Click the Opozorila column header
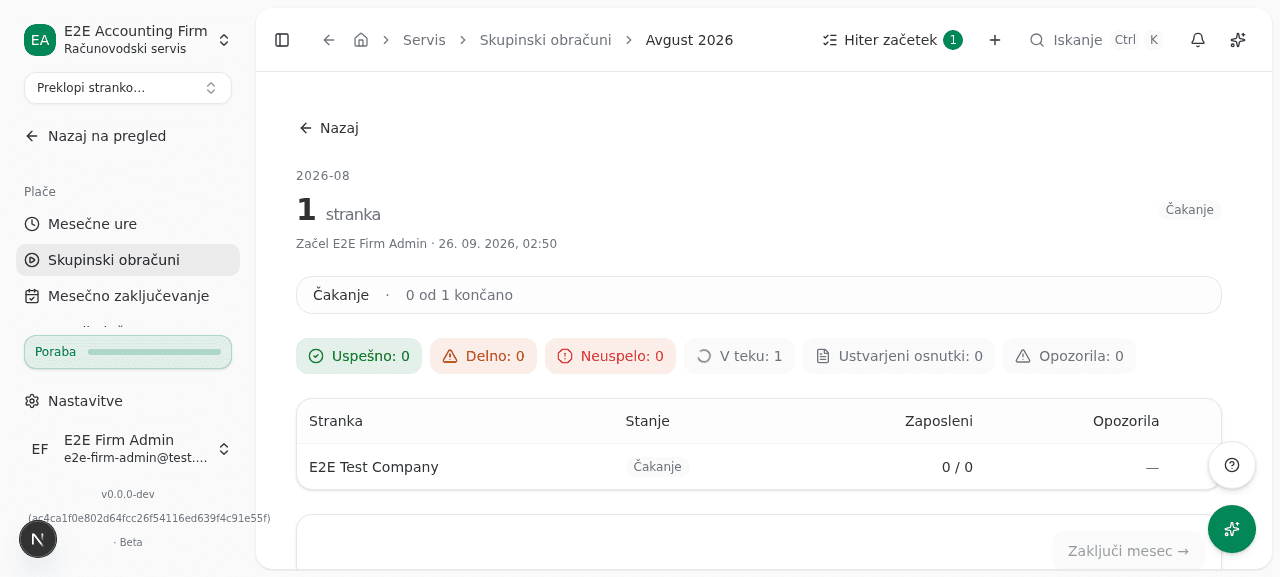Screen dimensions: 1280x577 point(1126,421)
